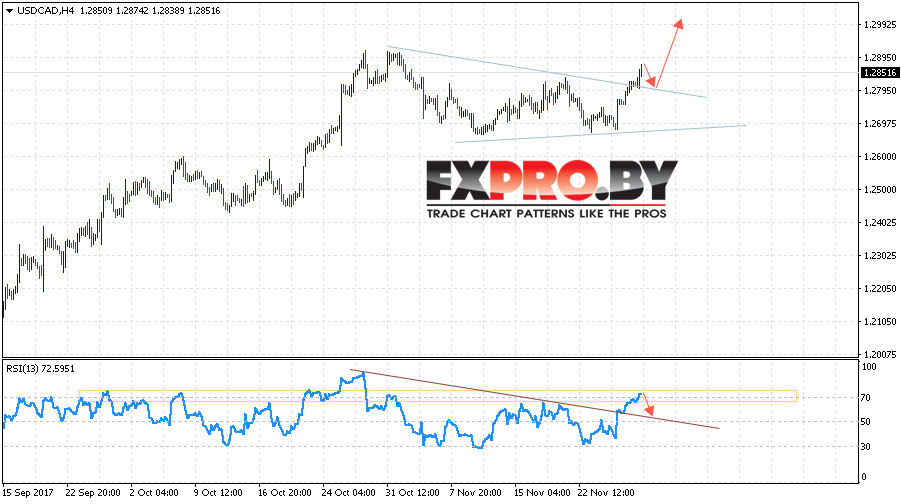This screenshot has height=504, width=901.
Task: Select the price scale label 1.21050
Action: (880, 321)
